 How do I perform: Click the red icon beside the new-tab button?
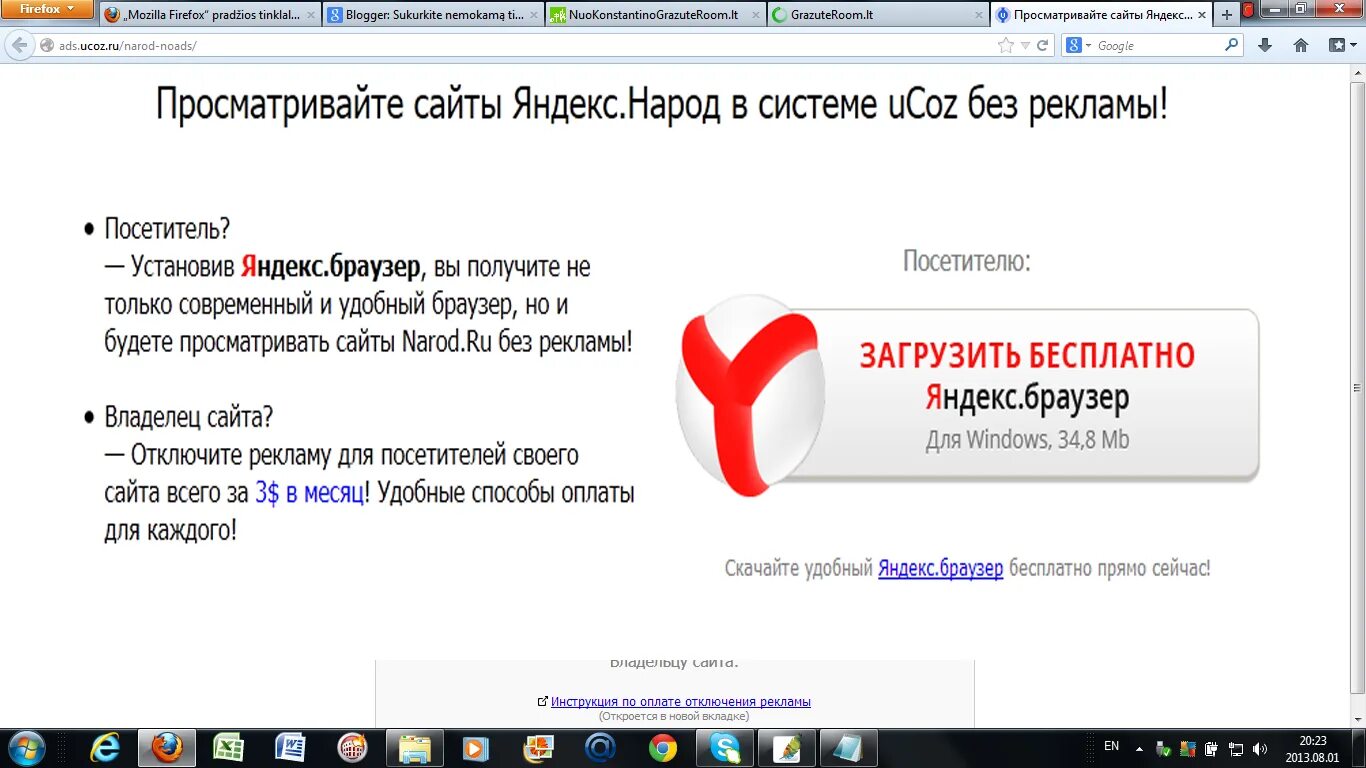click(1249, 11)
